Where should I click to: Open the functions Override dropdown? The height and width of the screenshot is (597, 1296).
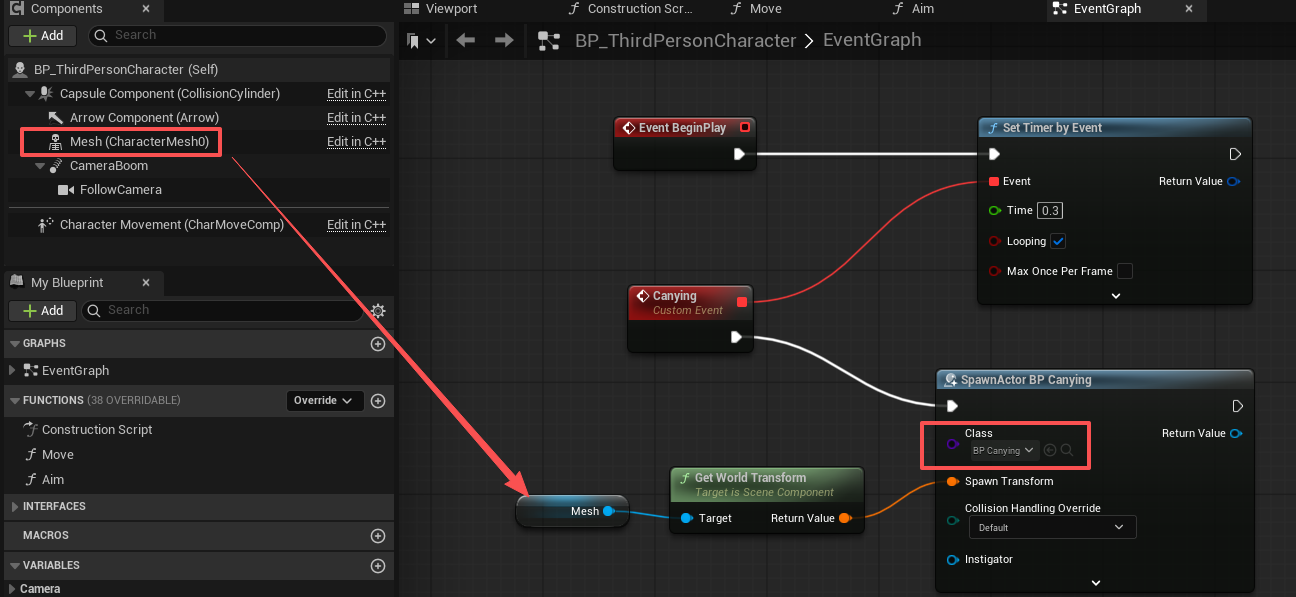coord(323,401)
